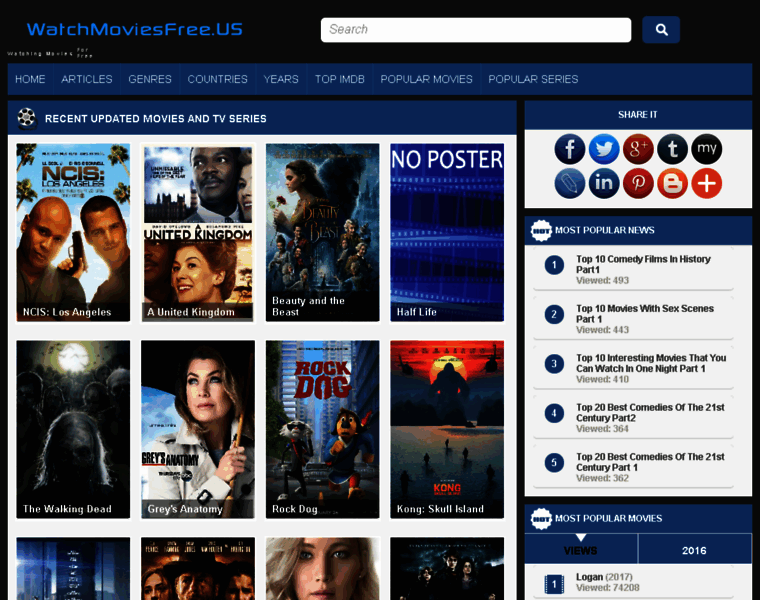Open more sharing options plus icon

707,183
